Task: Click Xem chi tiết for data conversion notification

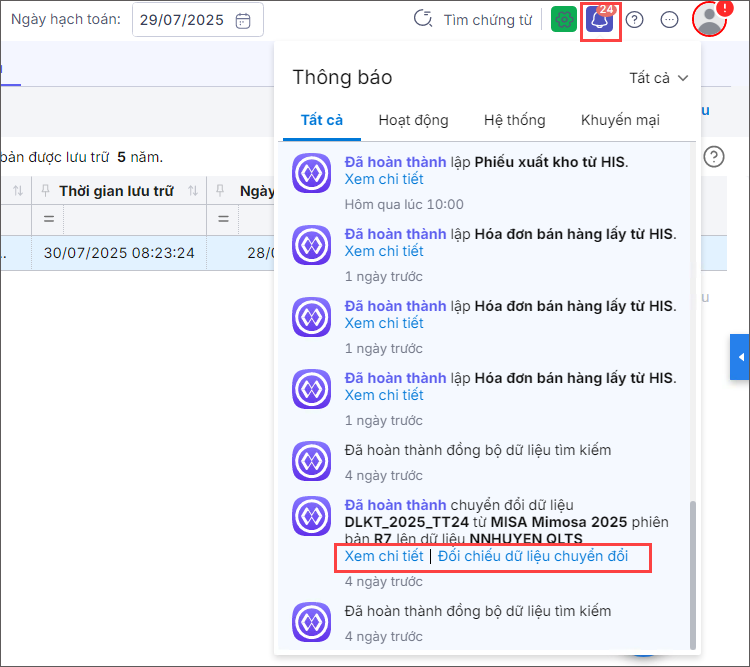Action: (384, 556)
